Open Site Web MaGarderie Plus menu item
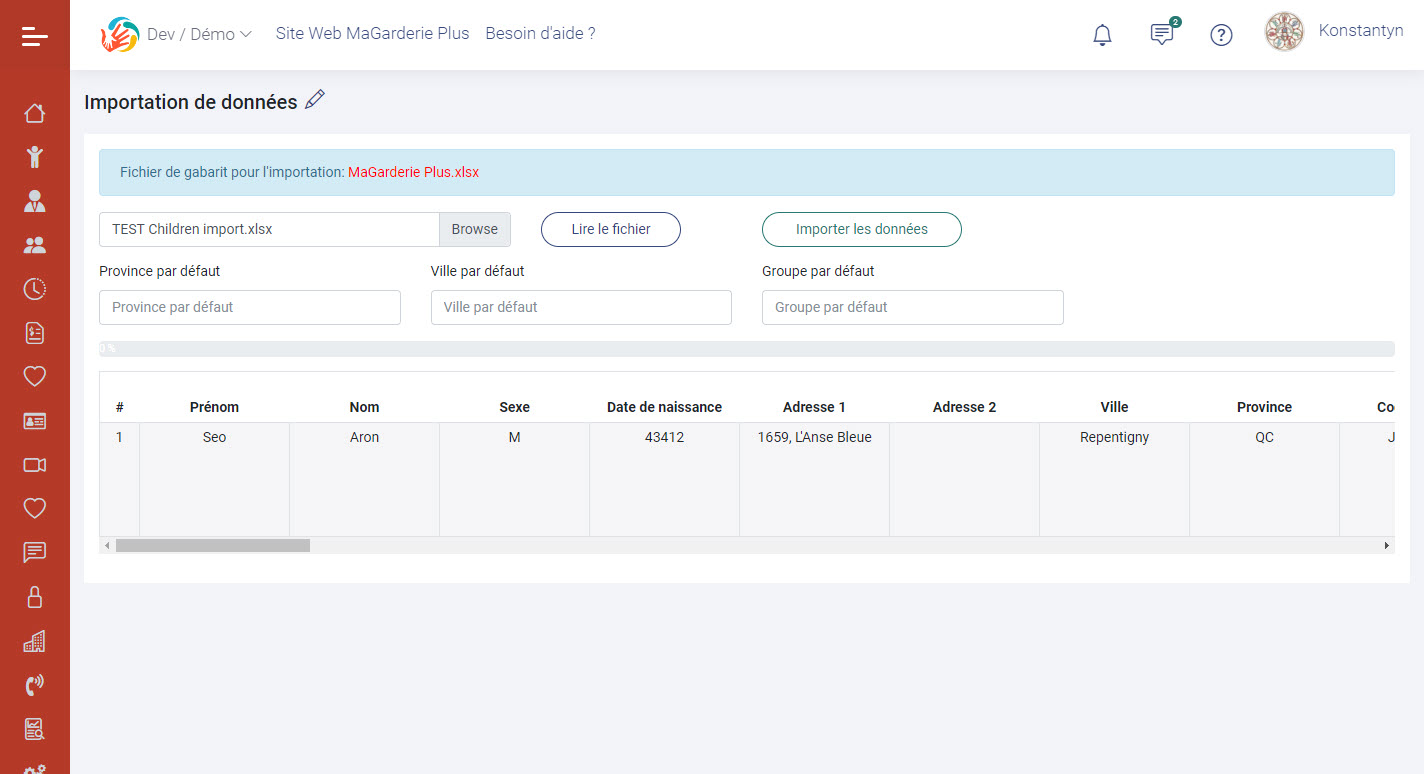 (x=372, y=33)
